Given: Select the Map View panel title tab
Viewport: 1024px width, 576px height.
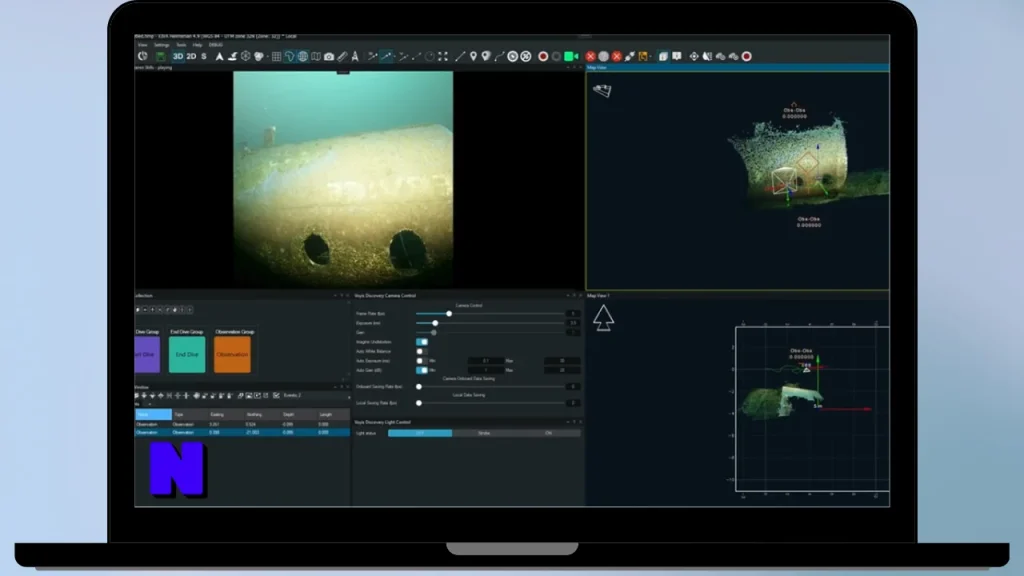Looking at the screenshot, I should click(597, 67).
